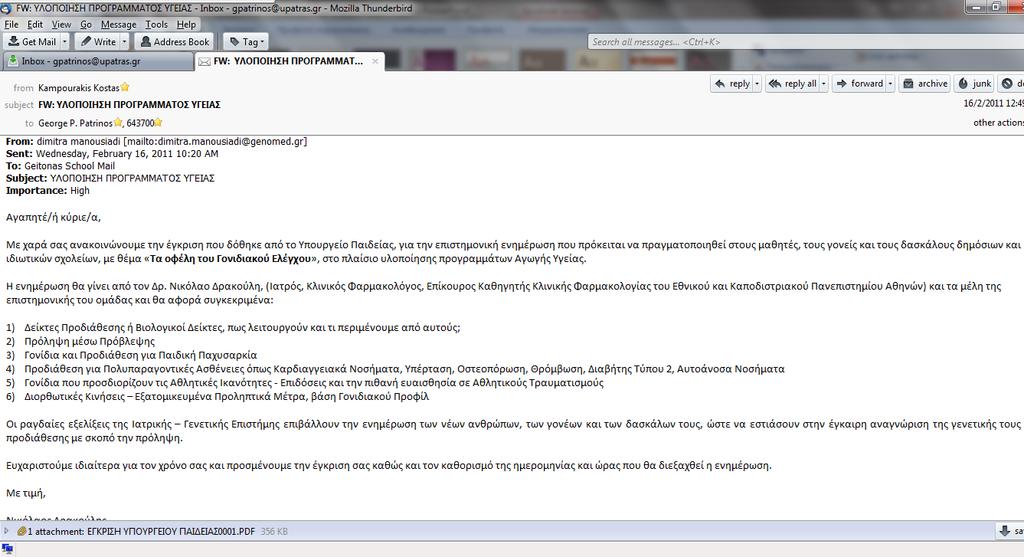Click the date 16/2/2011 in the header

[993, 104]
